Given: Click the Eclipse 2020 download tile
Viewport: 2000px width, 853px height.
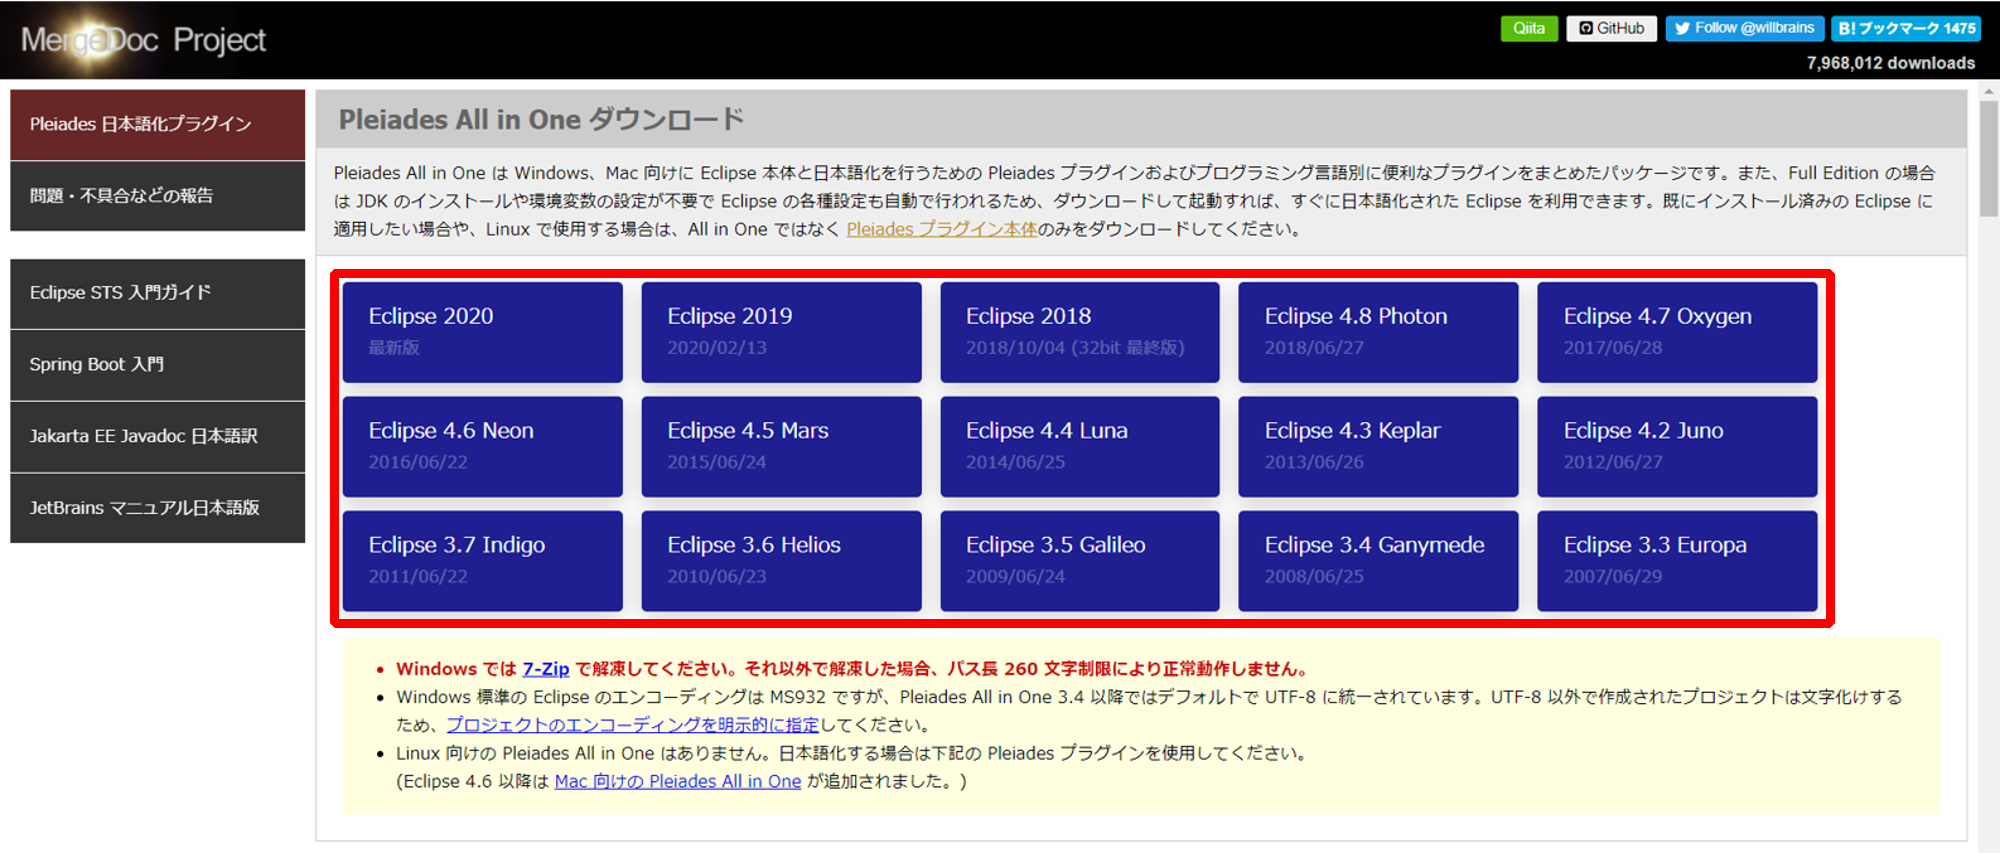Looking at the screenshot, I should pyautogui.click(x=483, y=332).
